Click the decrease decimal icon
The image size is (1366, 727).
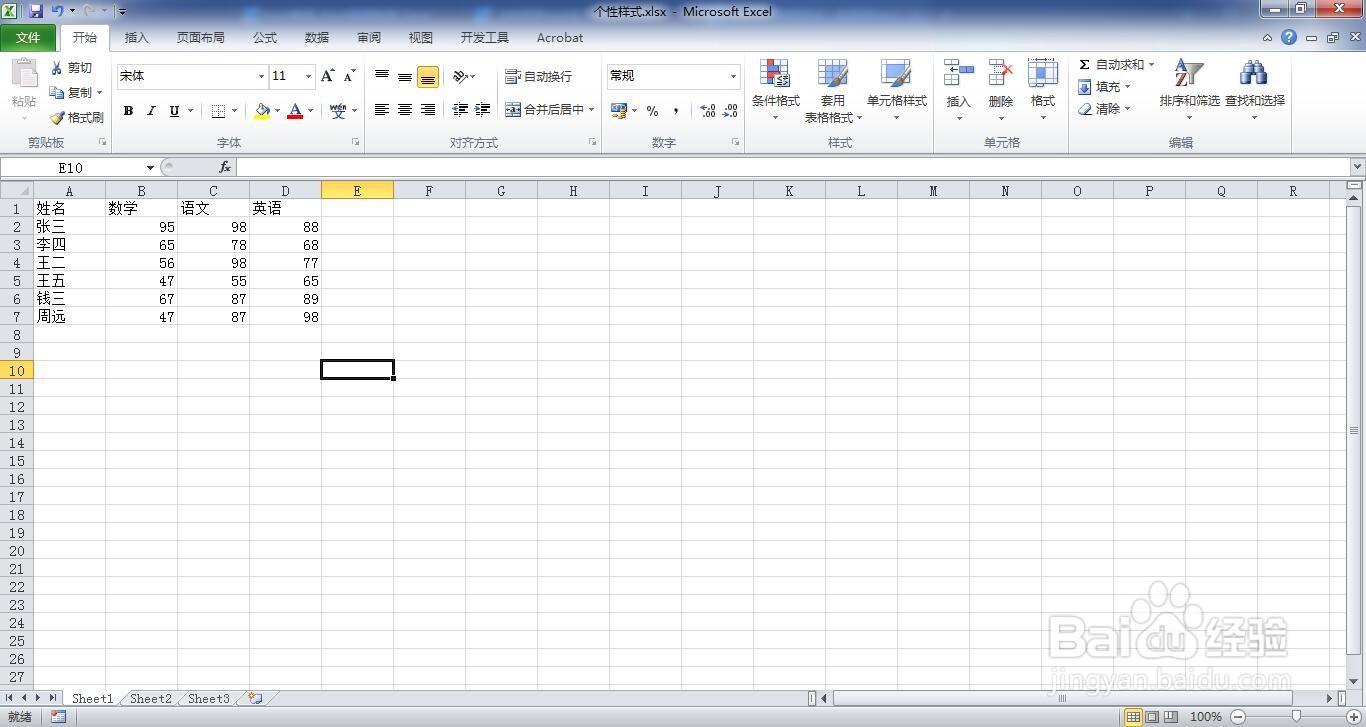pyautogui.click(x=730, y=111)
